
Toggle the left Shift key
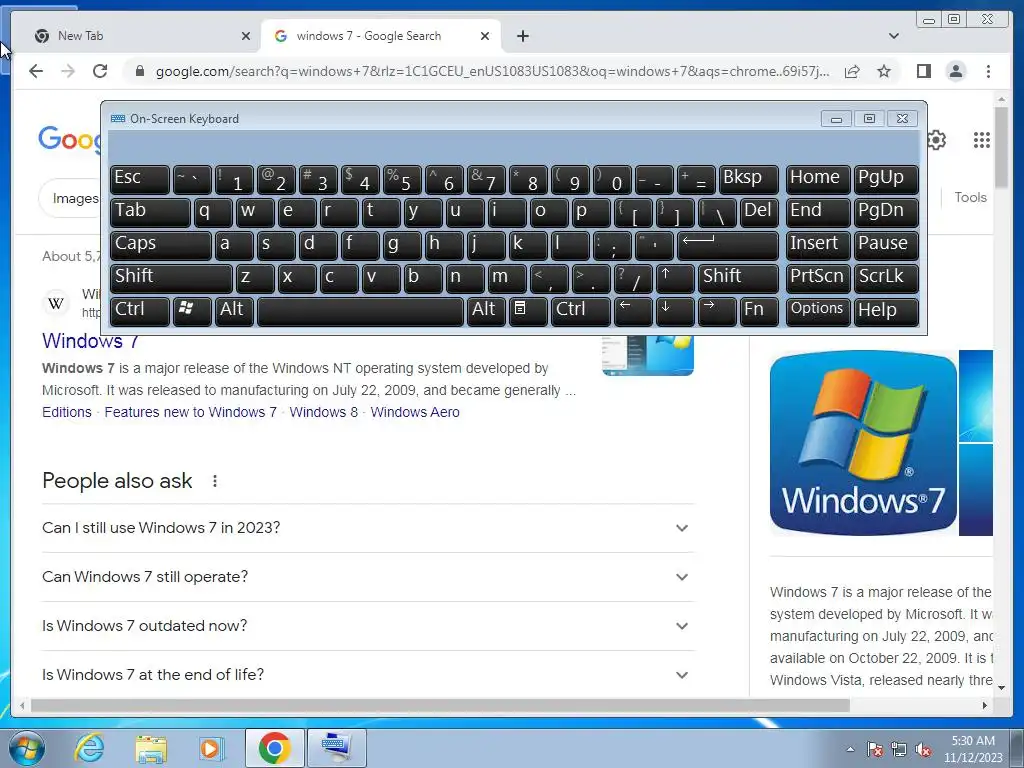coord(171,278)
